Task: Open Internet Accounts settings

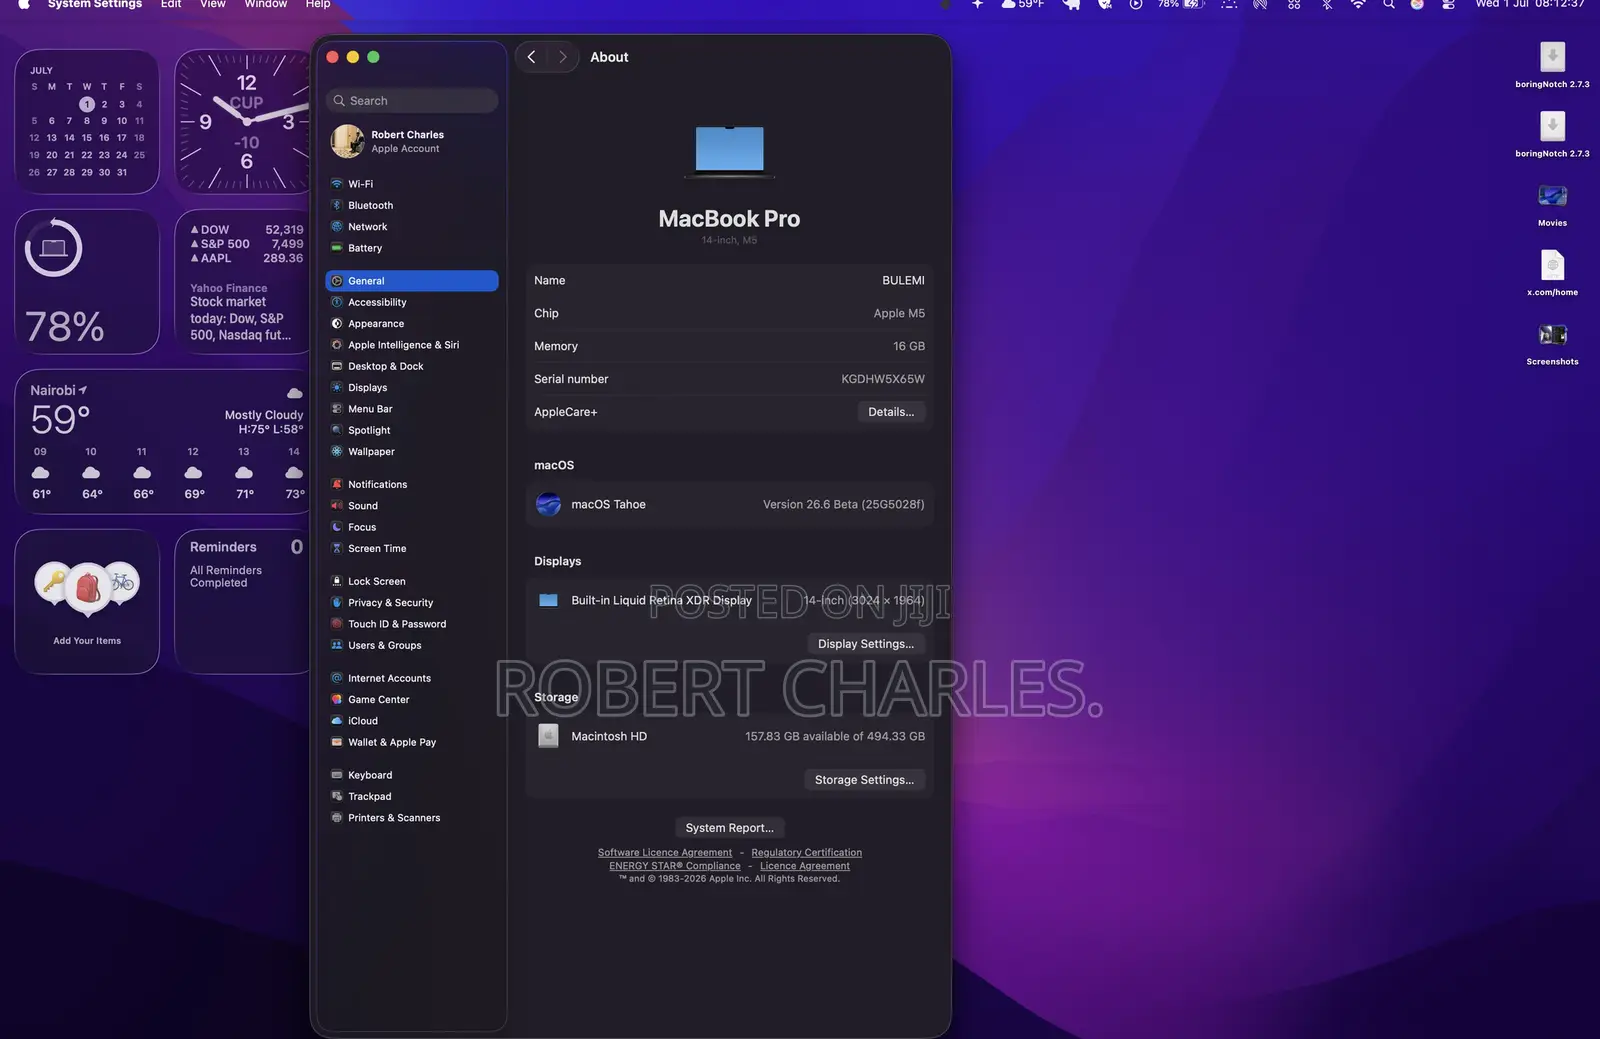Action: pos(411,678)
